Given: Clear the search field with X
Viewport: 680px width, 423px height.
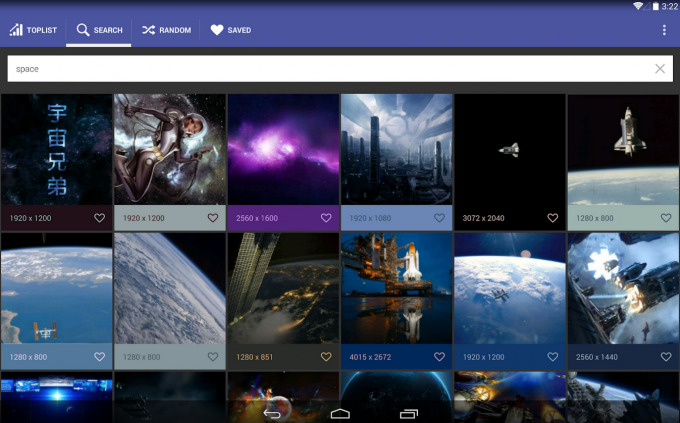Looking at the screenshot, I should [x=660, y=69].
